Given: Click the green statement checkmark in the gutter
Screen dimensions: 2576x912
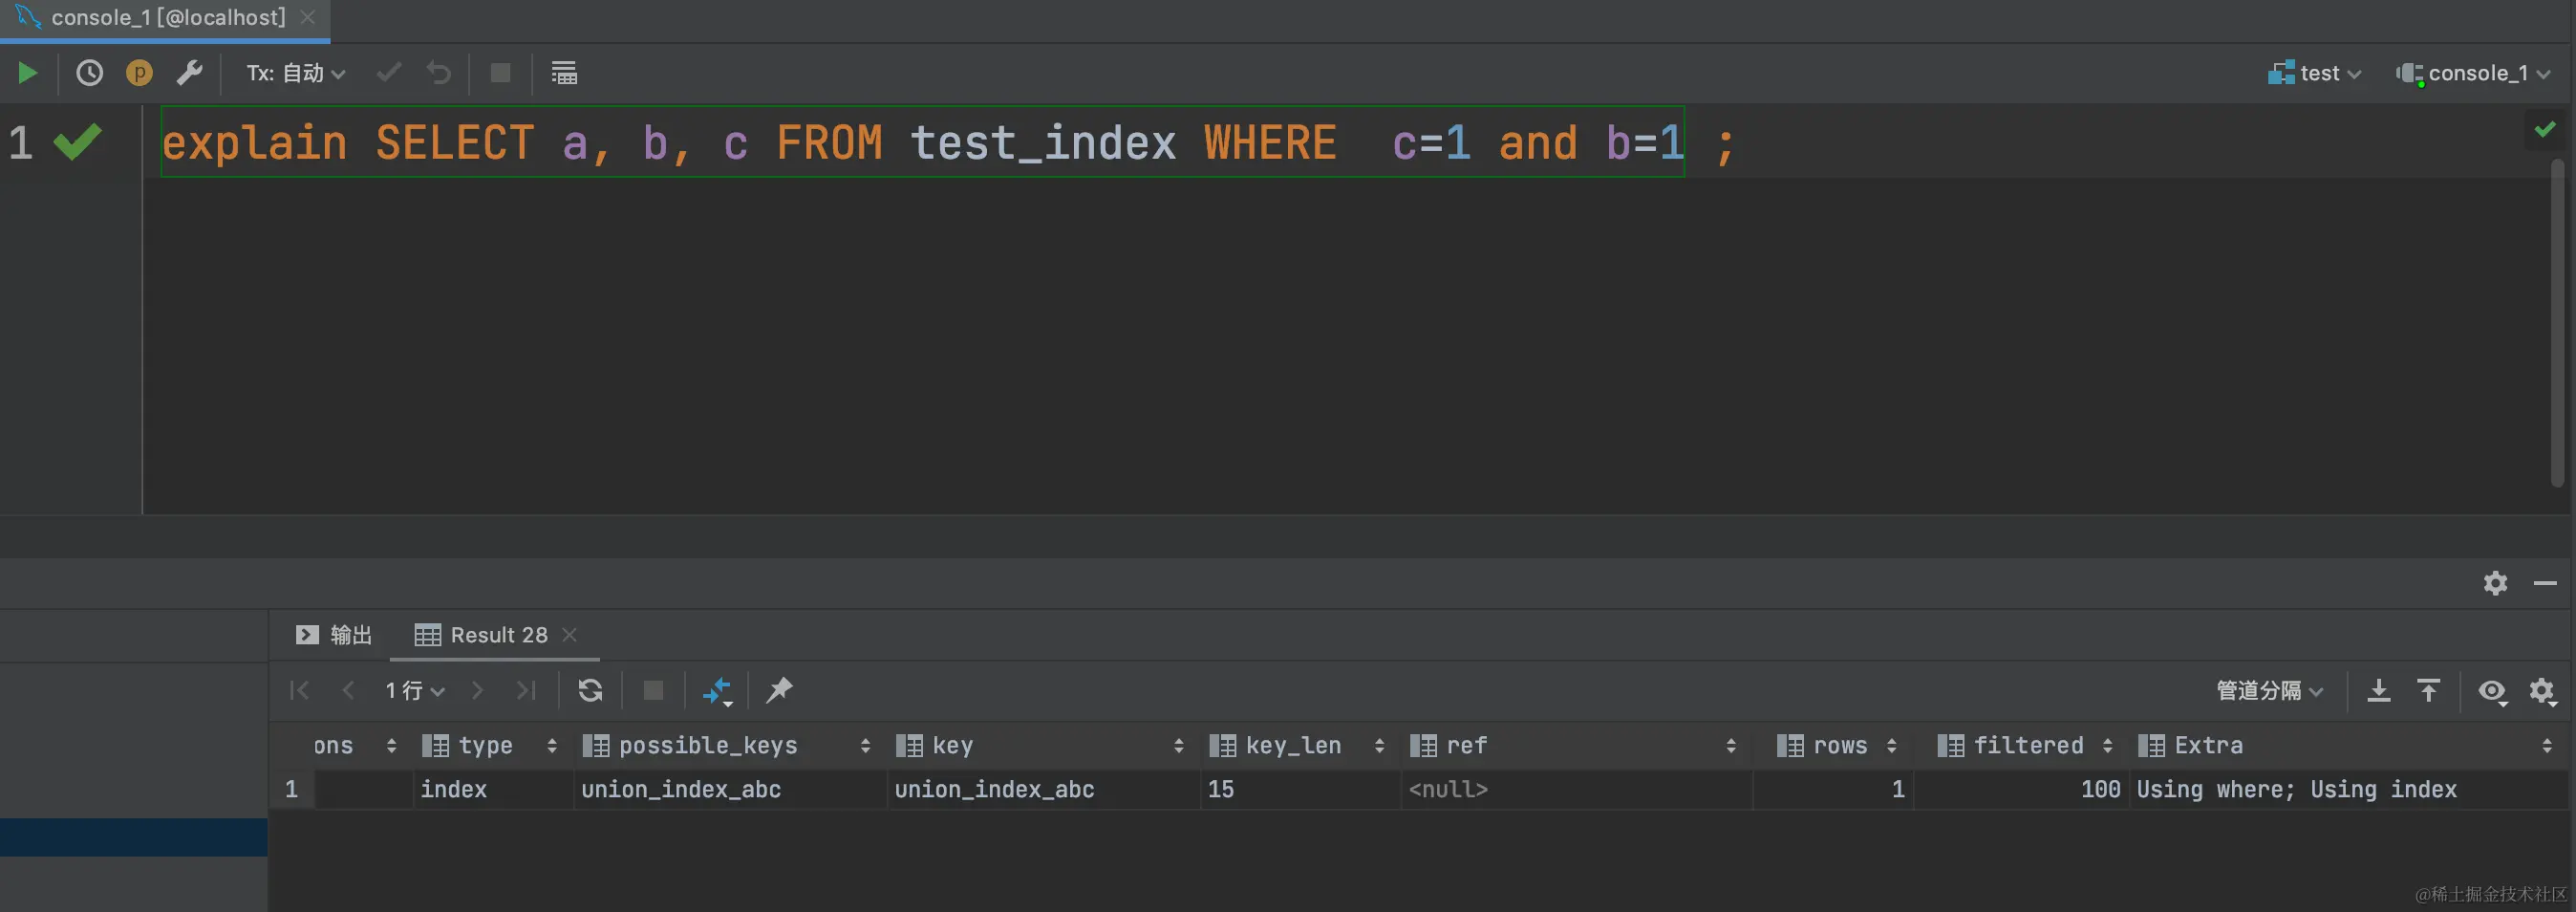Looking at the screenshot, I should click(77, 142).
